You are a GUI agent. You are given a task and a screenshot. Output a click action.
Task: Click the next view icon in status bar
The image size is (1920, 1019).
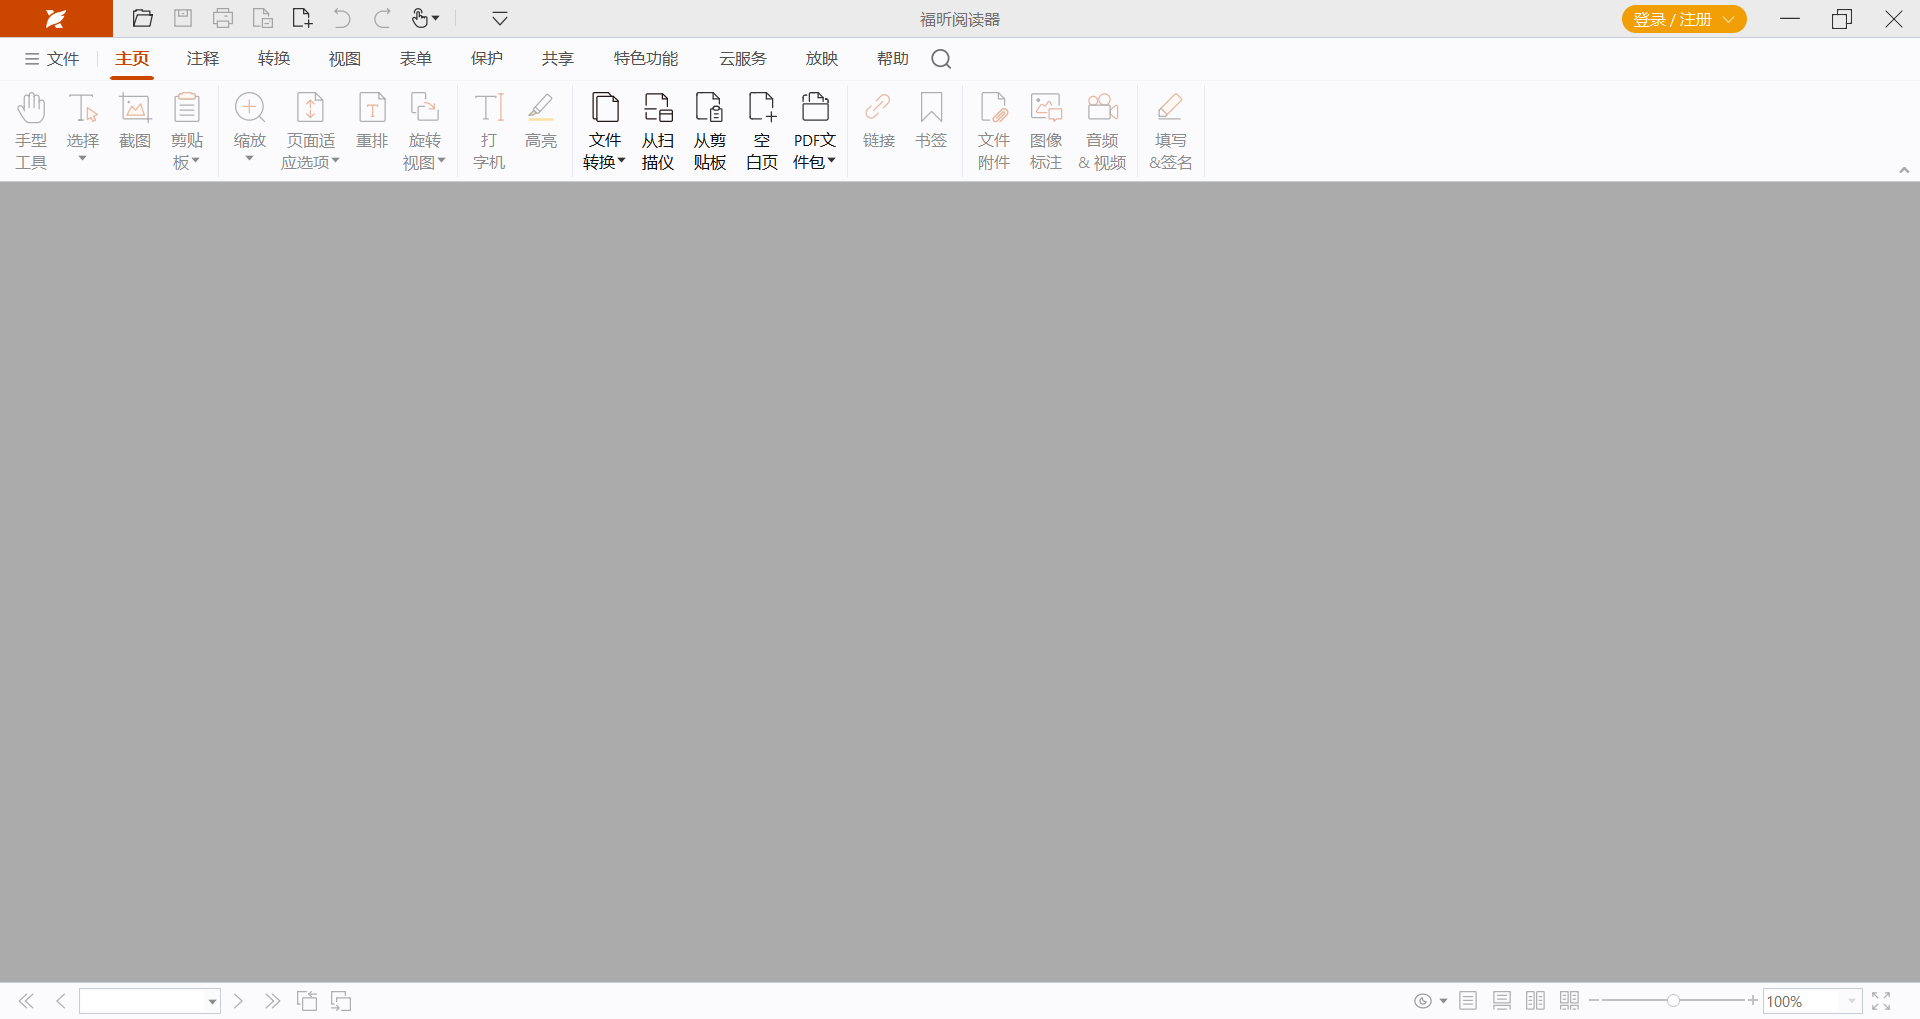[x=341, y=1001]
